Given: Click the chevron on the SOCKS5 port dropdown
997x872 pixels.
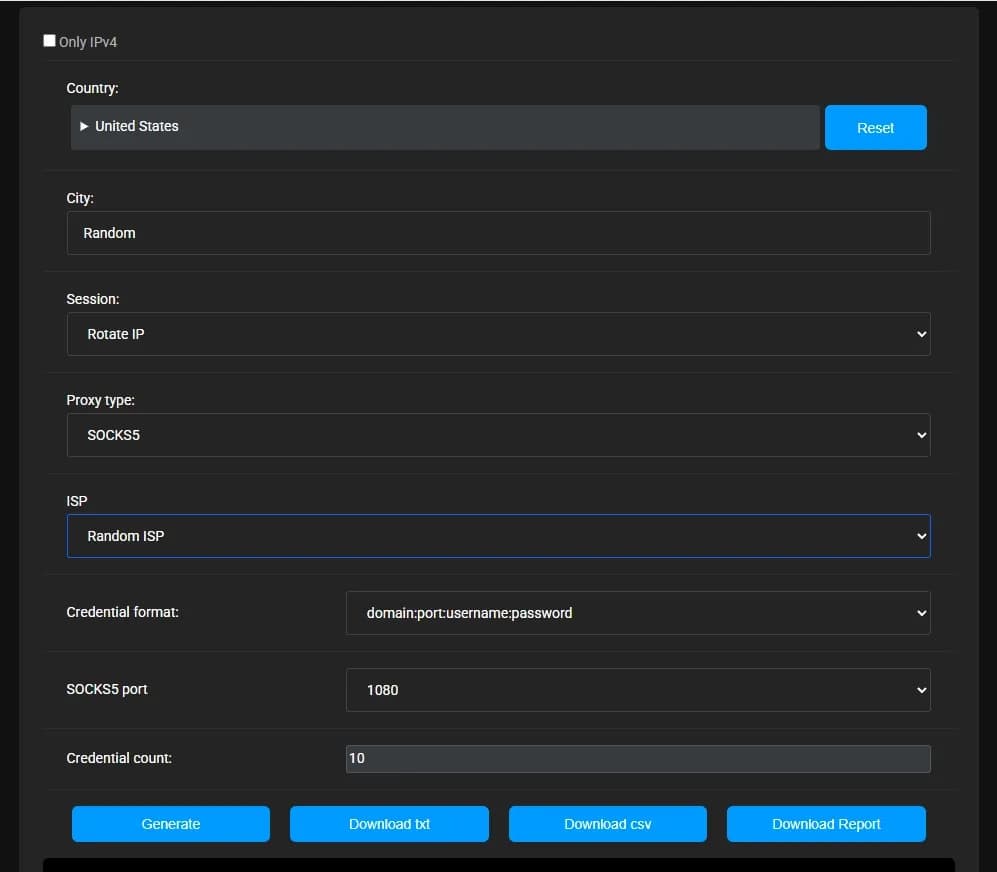Looking at the screenshot, I should coord(921,689).
